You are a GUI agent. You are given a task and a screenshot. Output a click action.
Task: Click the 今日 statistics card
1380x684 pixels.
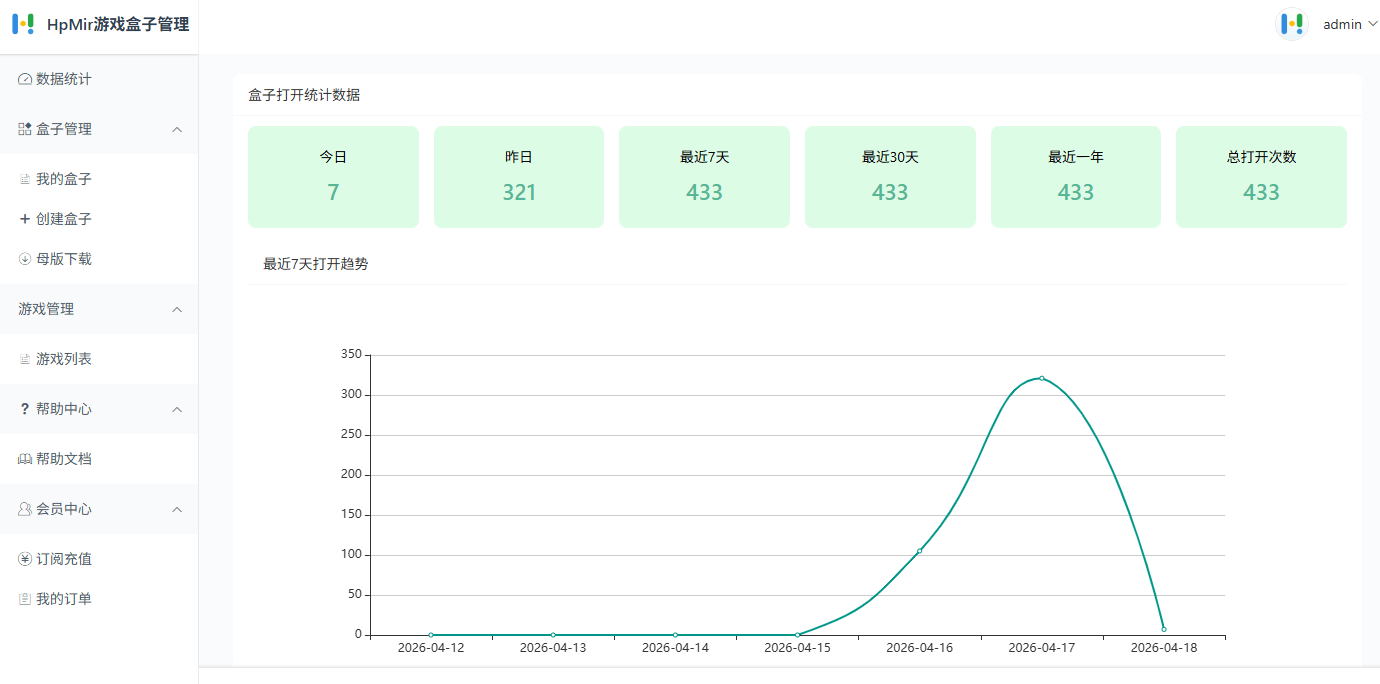[333, 176]
